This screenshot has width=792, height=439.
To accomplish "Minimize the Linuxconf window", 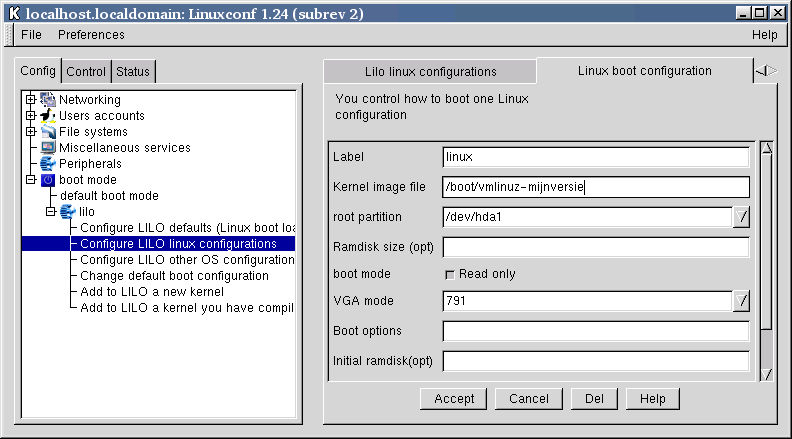I will coord(742,13).
